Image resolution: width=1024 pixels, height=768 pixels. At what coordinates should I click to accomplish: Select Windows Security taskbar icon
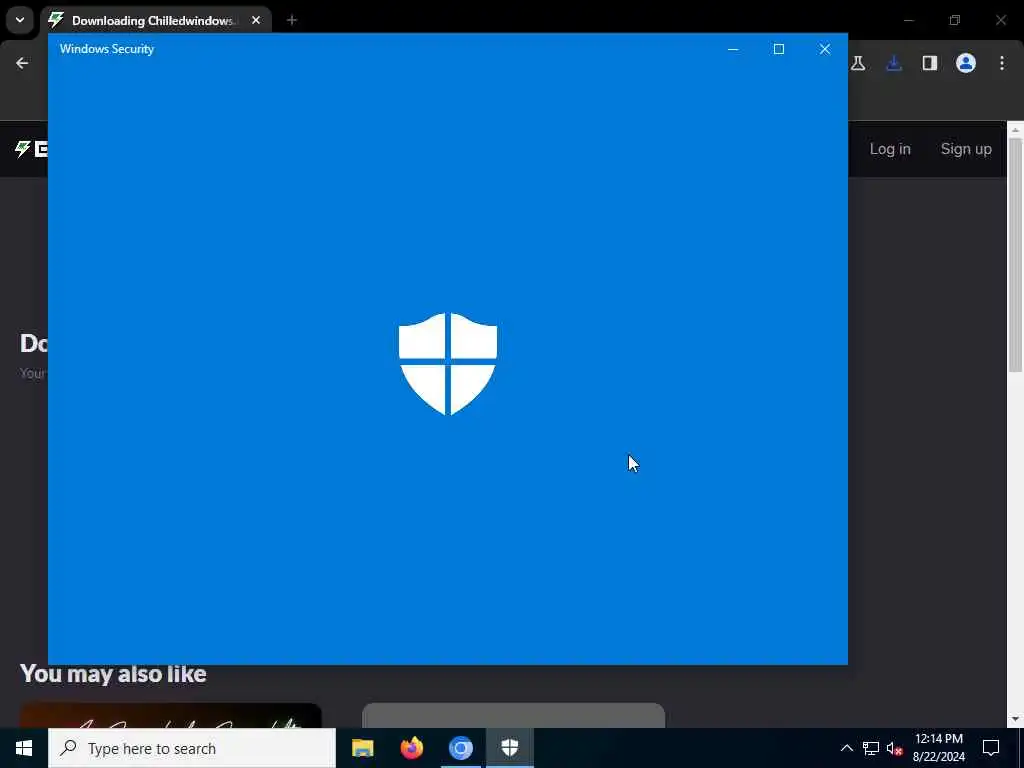510,748
